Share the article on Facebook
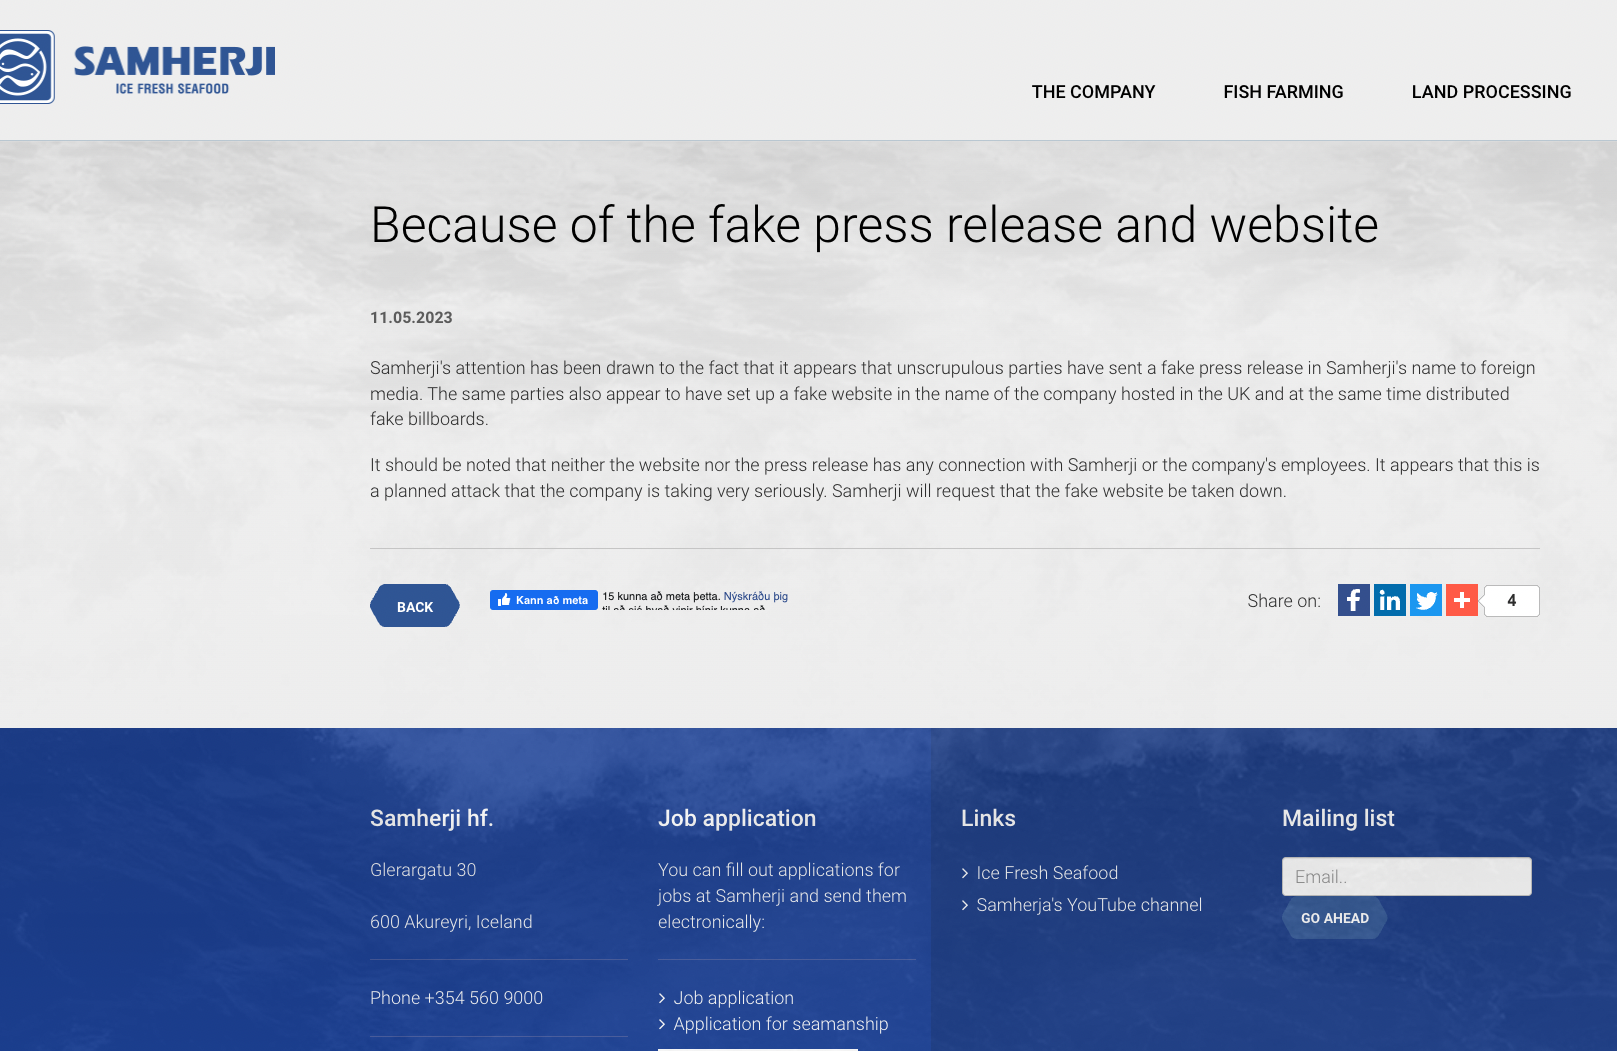The image size is (1617, 1051). click(x=1353, y=600)
